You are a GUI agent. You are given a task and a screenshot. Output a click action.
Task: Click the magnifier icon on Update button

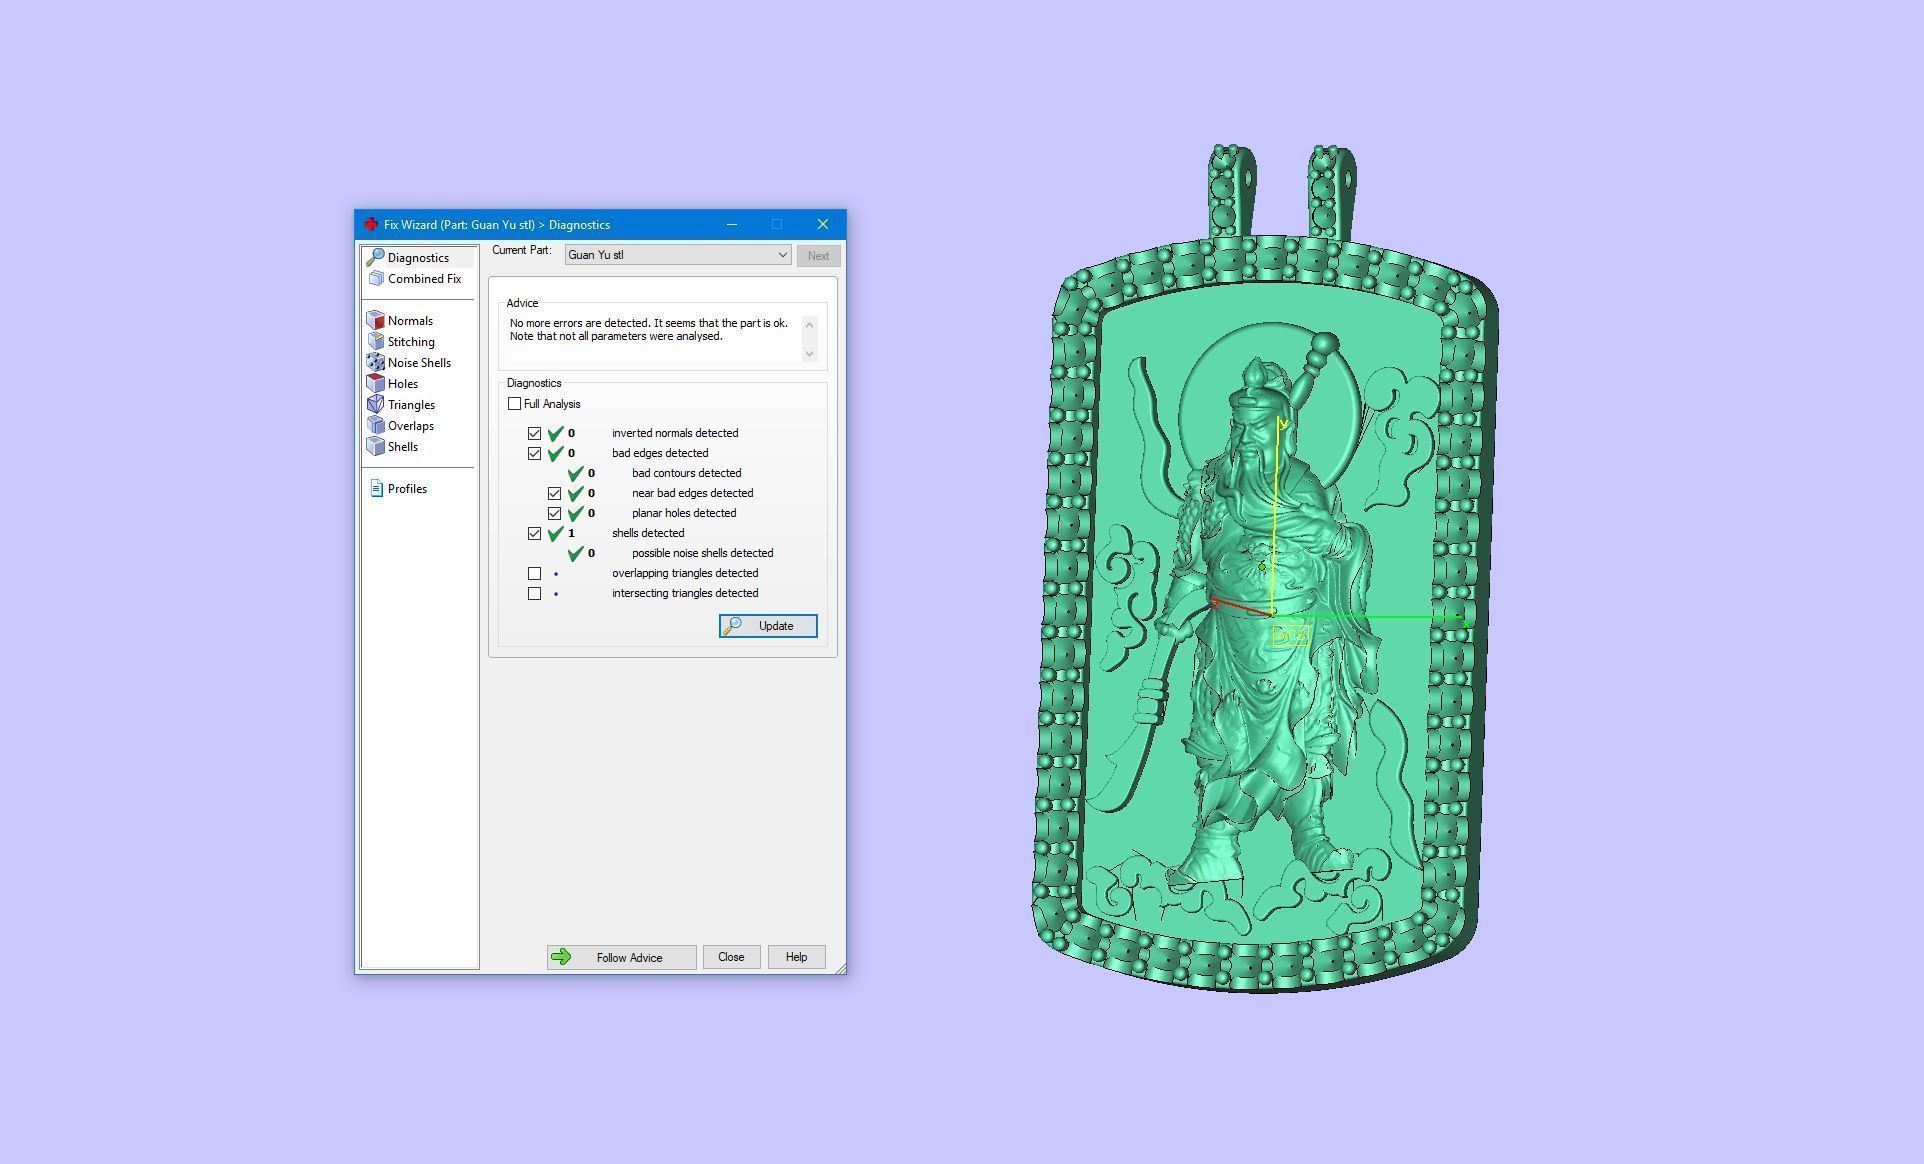pos(732,626)
